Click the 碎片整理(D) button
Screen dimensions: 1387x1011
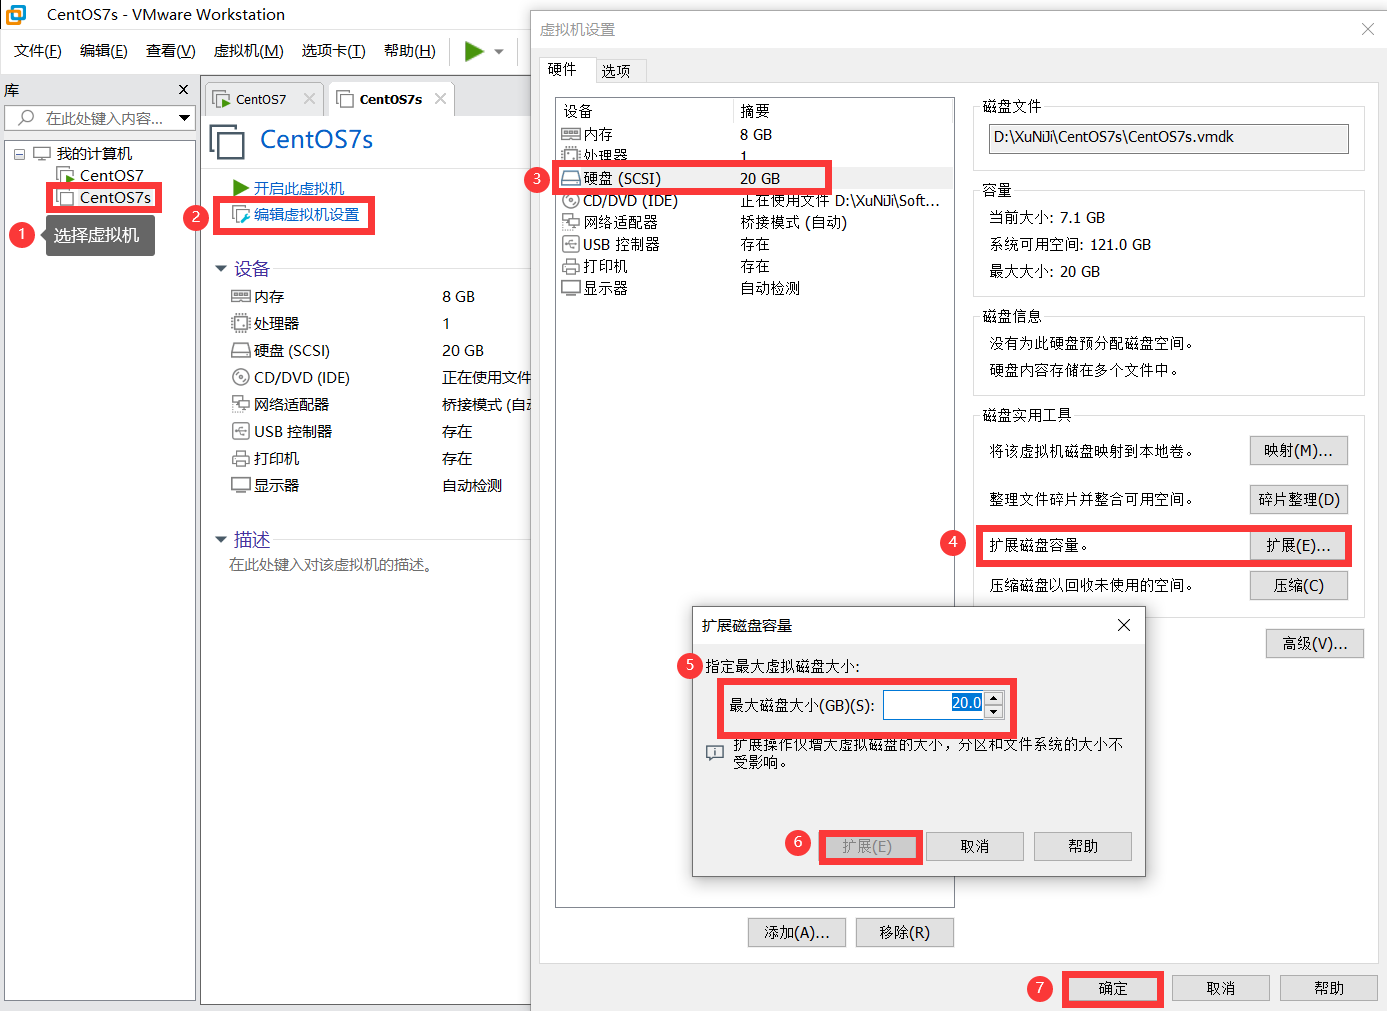(1298, 499)
